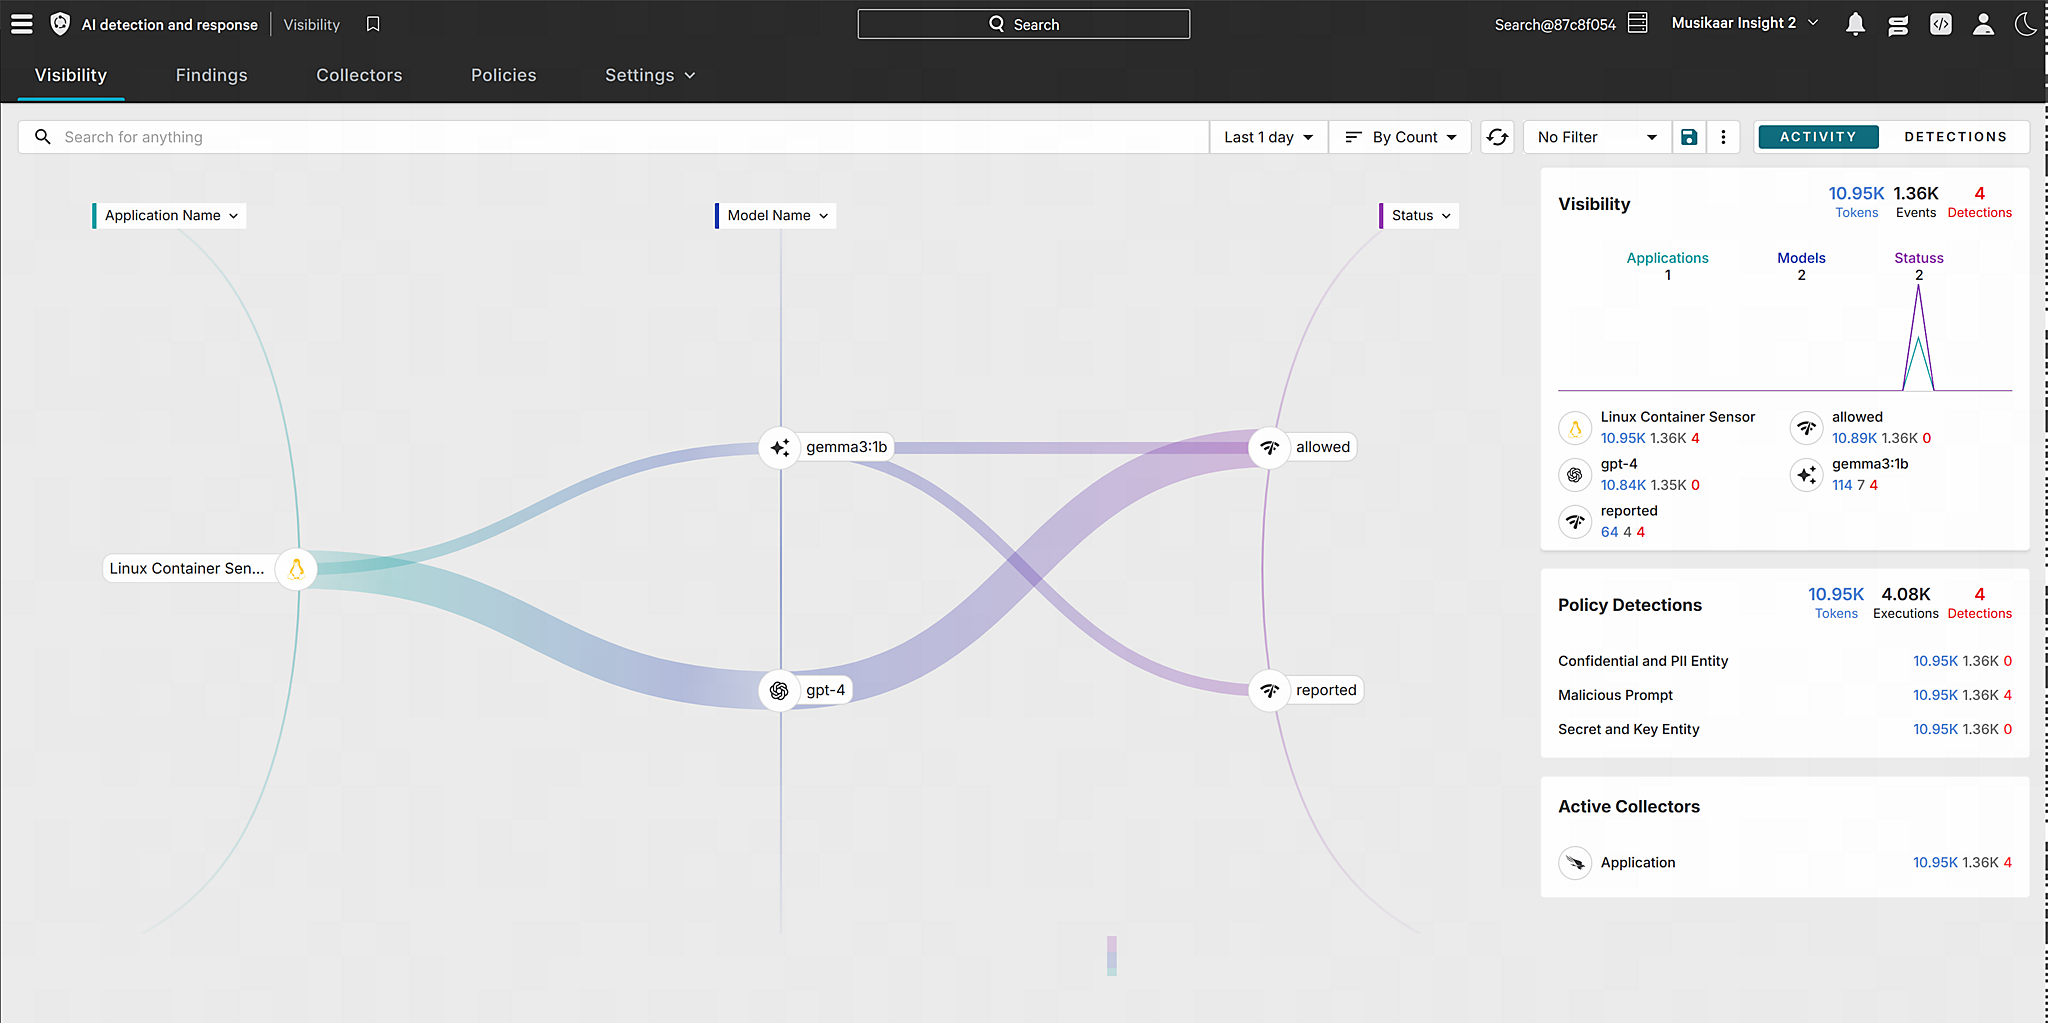Switch view to Detections
Viewport: 2048px width, 1023px height.
(x=1955, y=137)
